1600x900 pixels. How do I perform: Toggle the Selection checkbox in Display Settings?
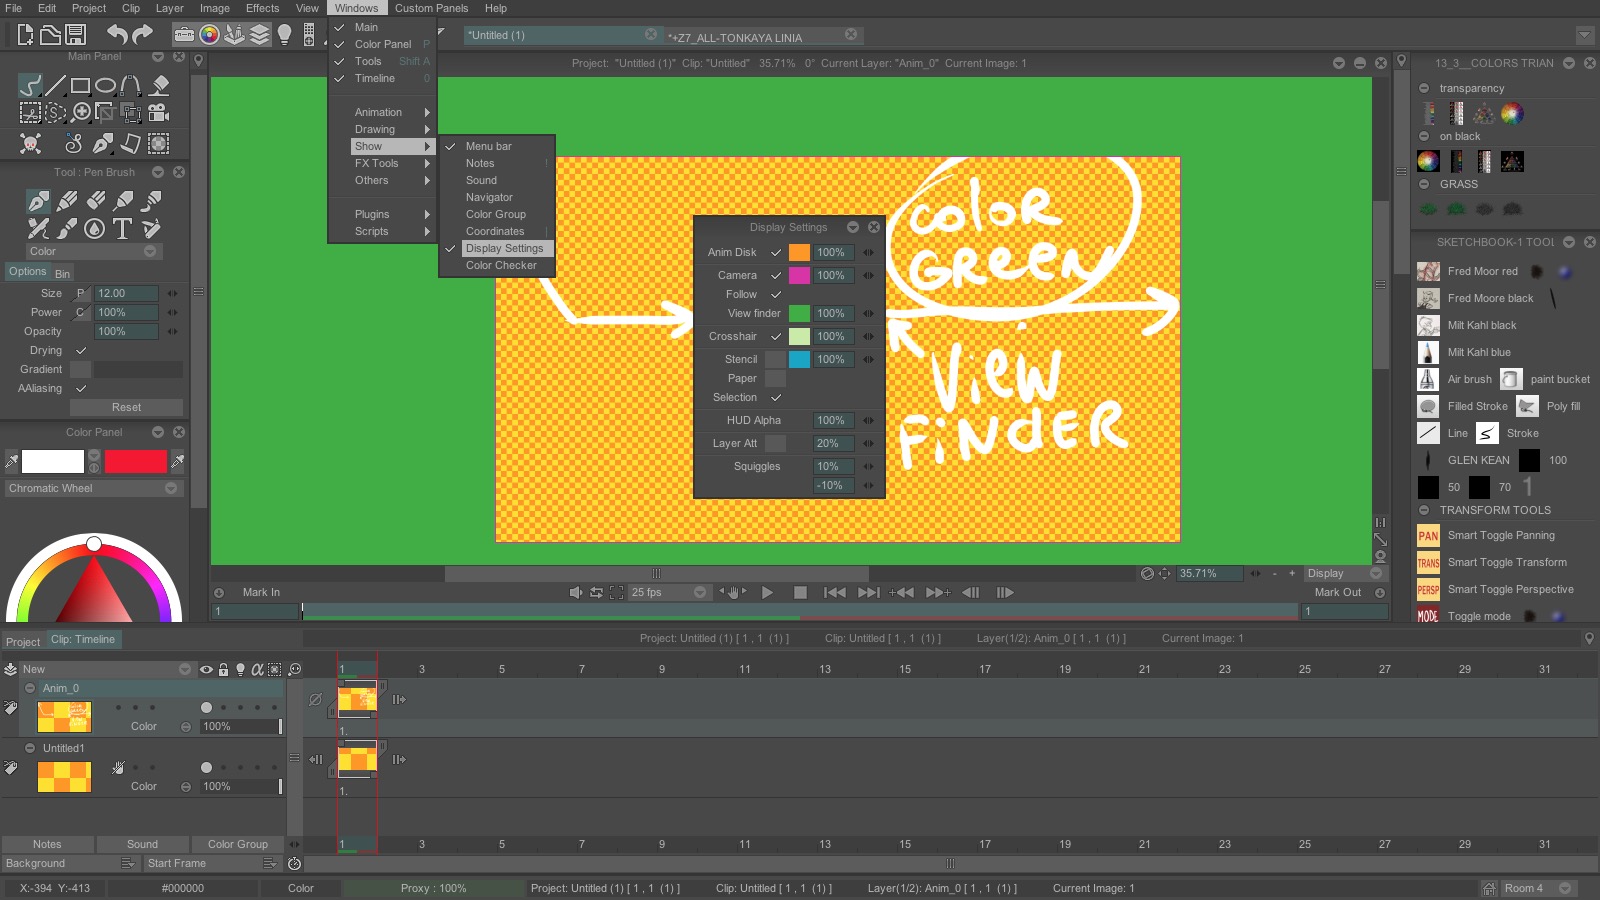tap(775, 397)
